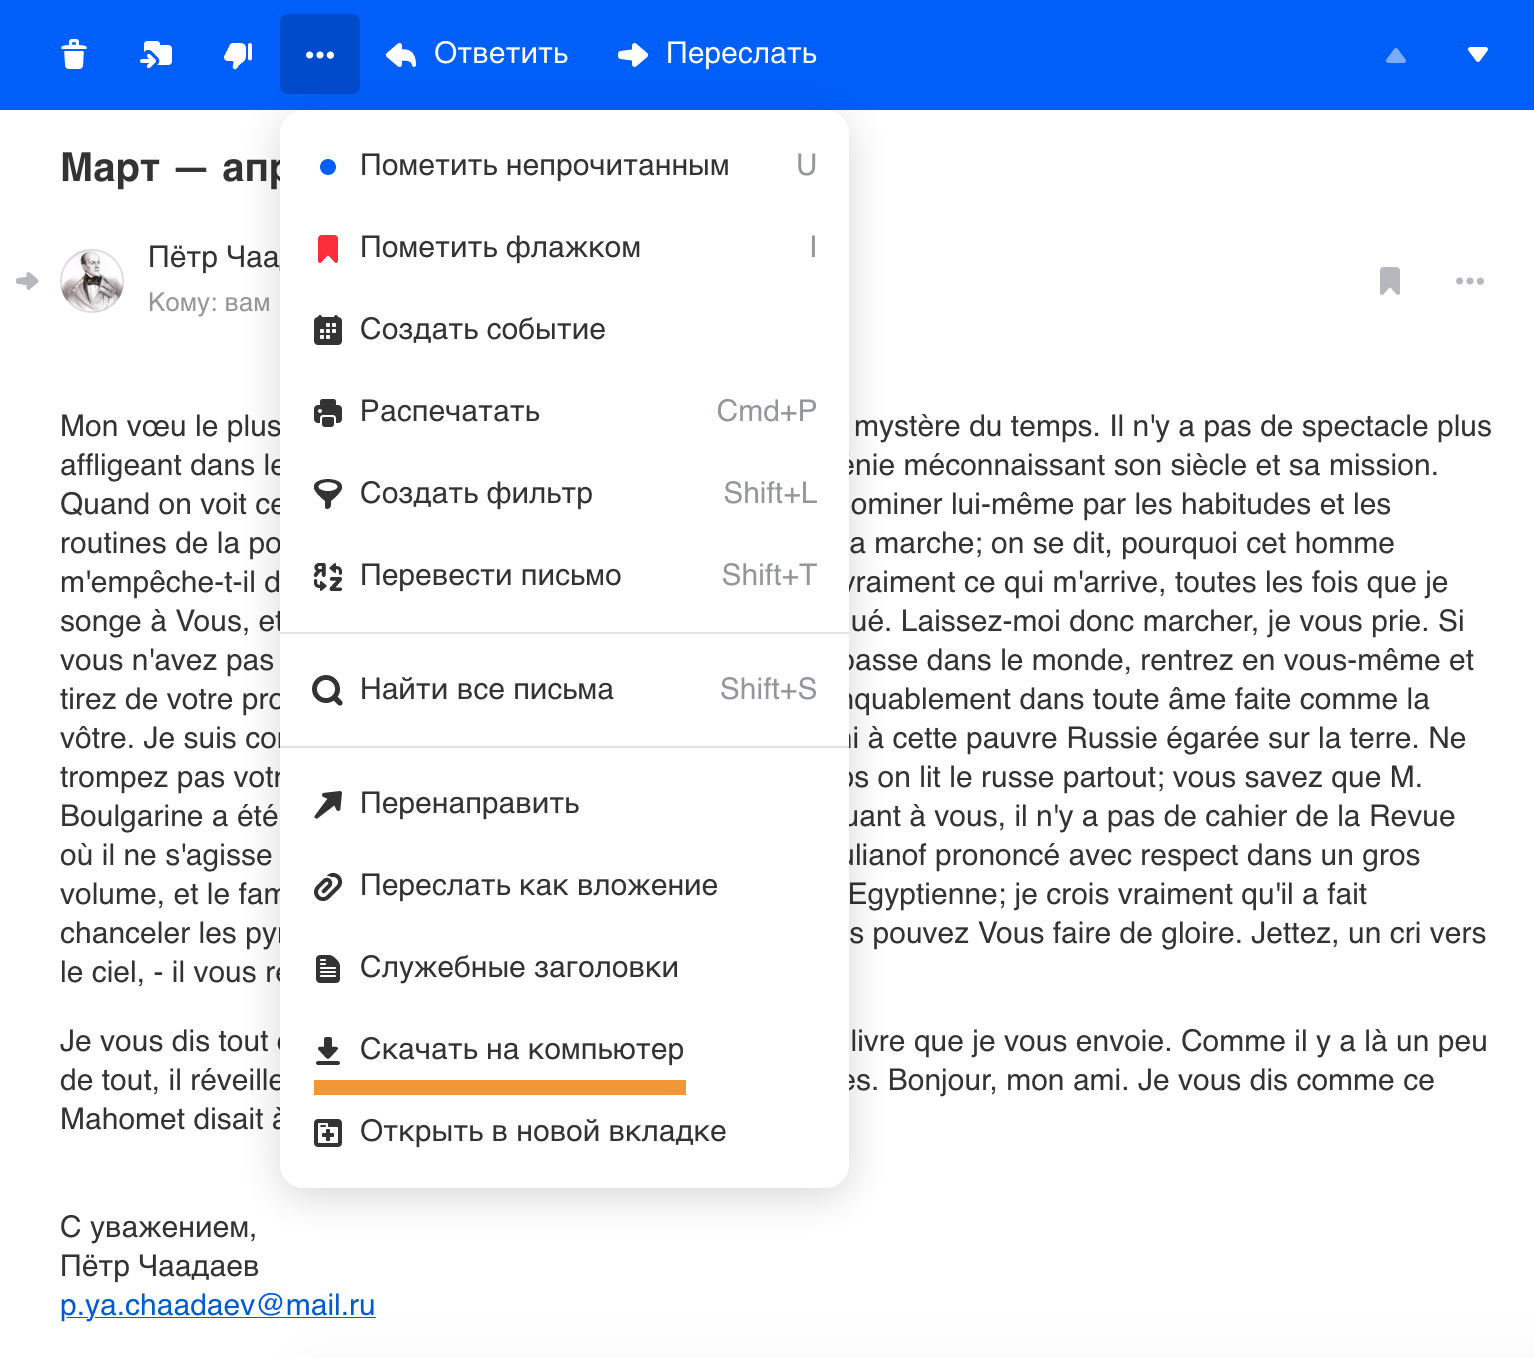Close the three-dots more actions menu in the toolbar
The image size is (1534, 1358).
coord(320,54)
